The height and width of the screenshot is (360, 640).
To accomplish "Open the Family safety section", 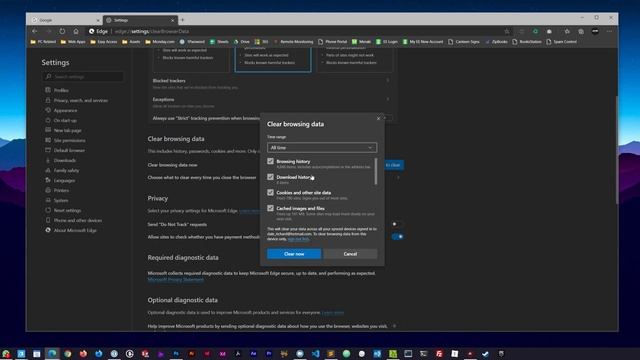I will click(x=67, y=170).
